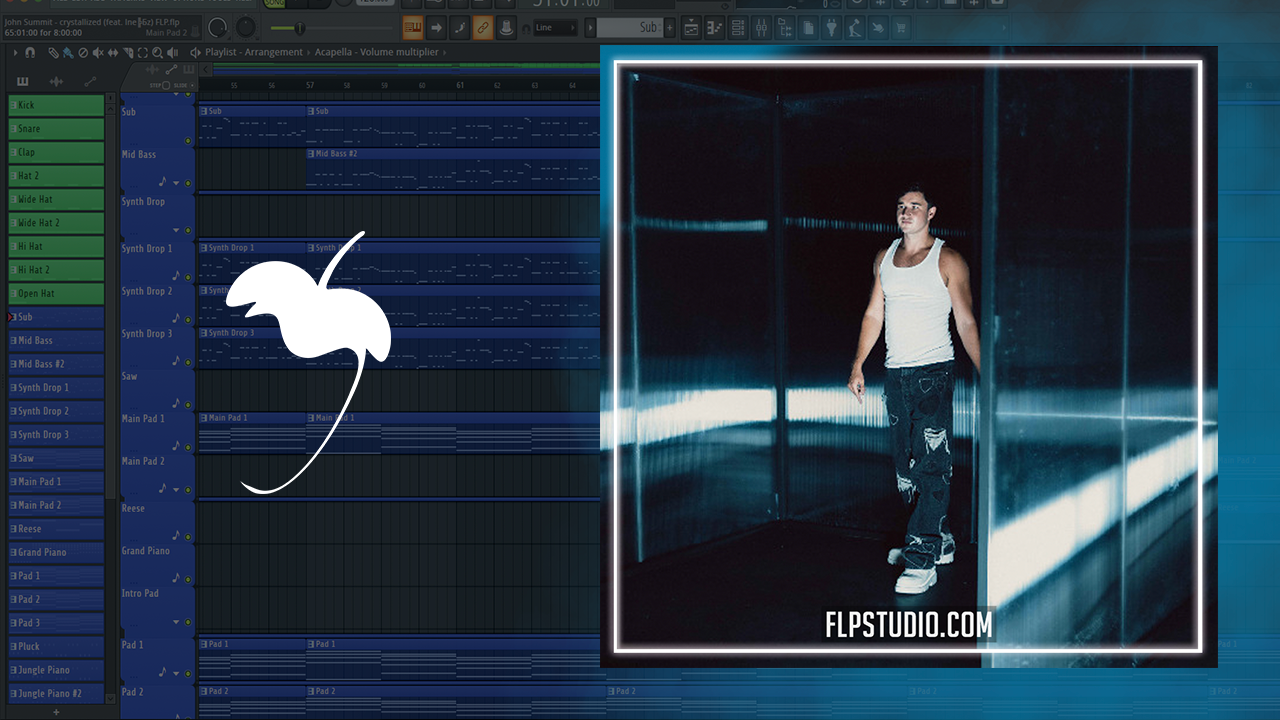Click the Arrangement breadcrumb item
Image resolution: width=1280 pixels, height=720 pixels.
(271, 52)
